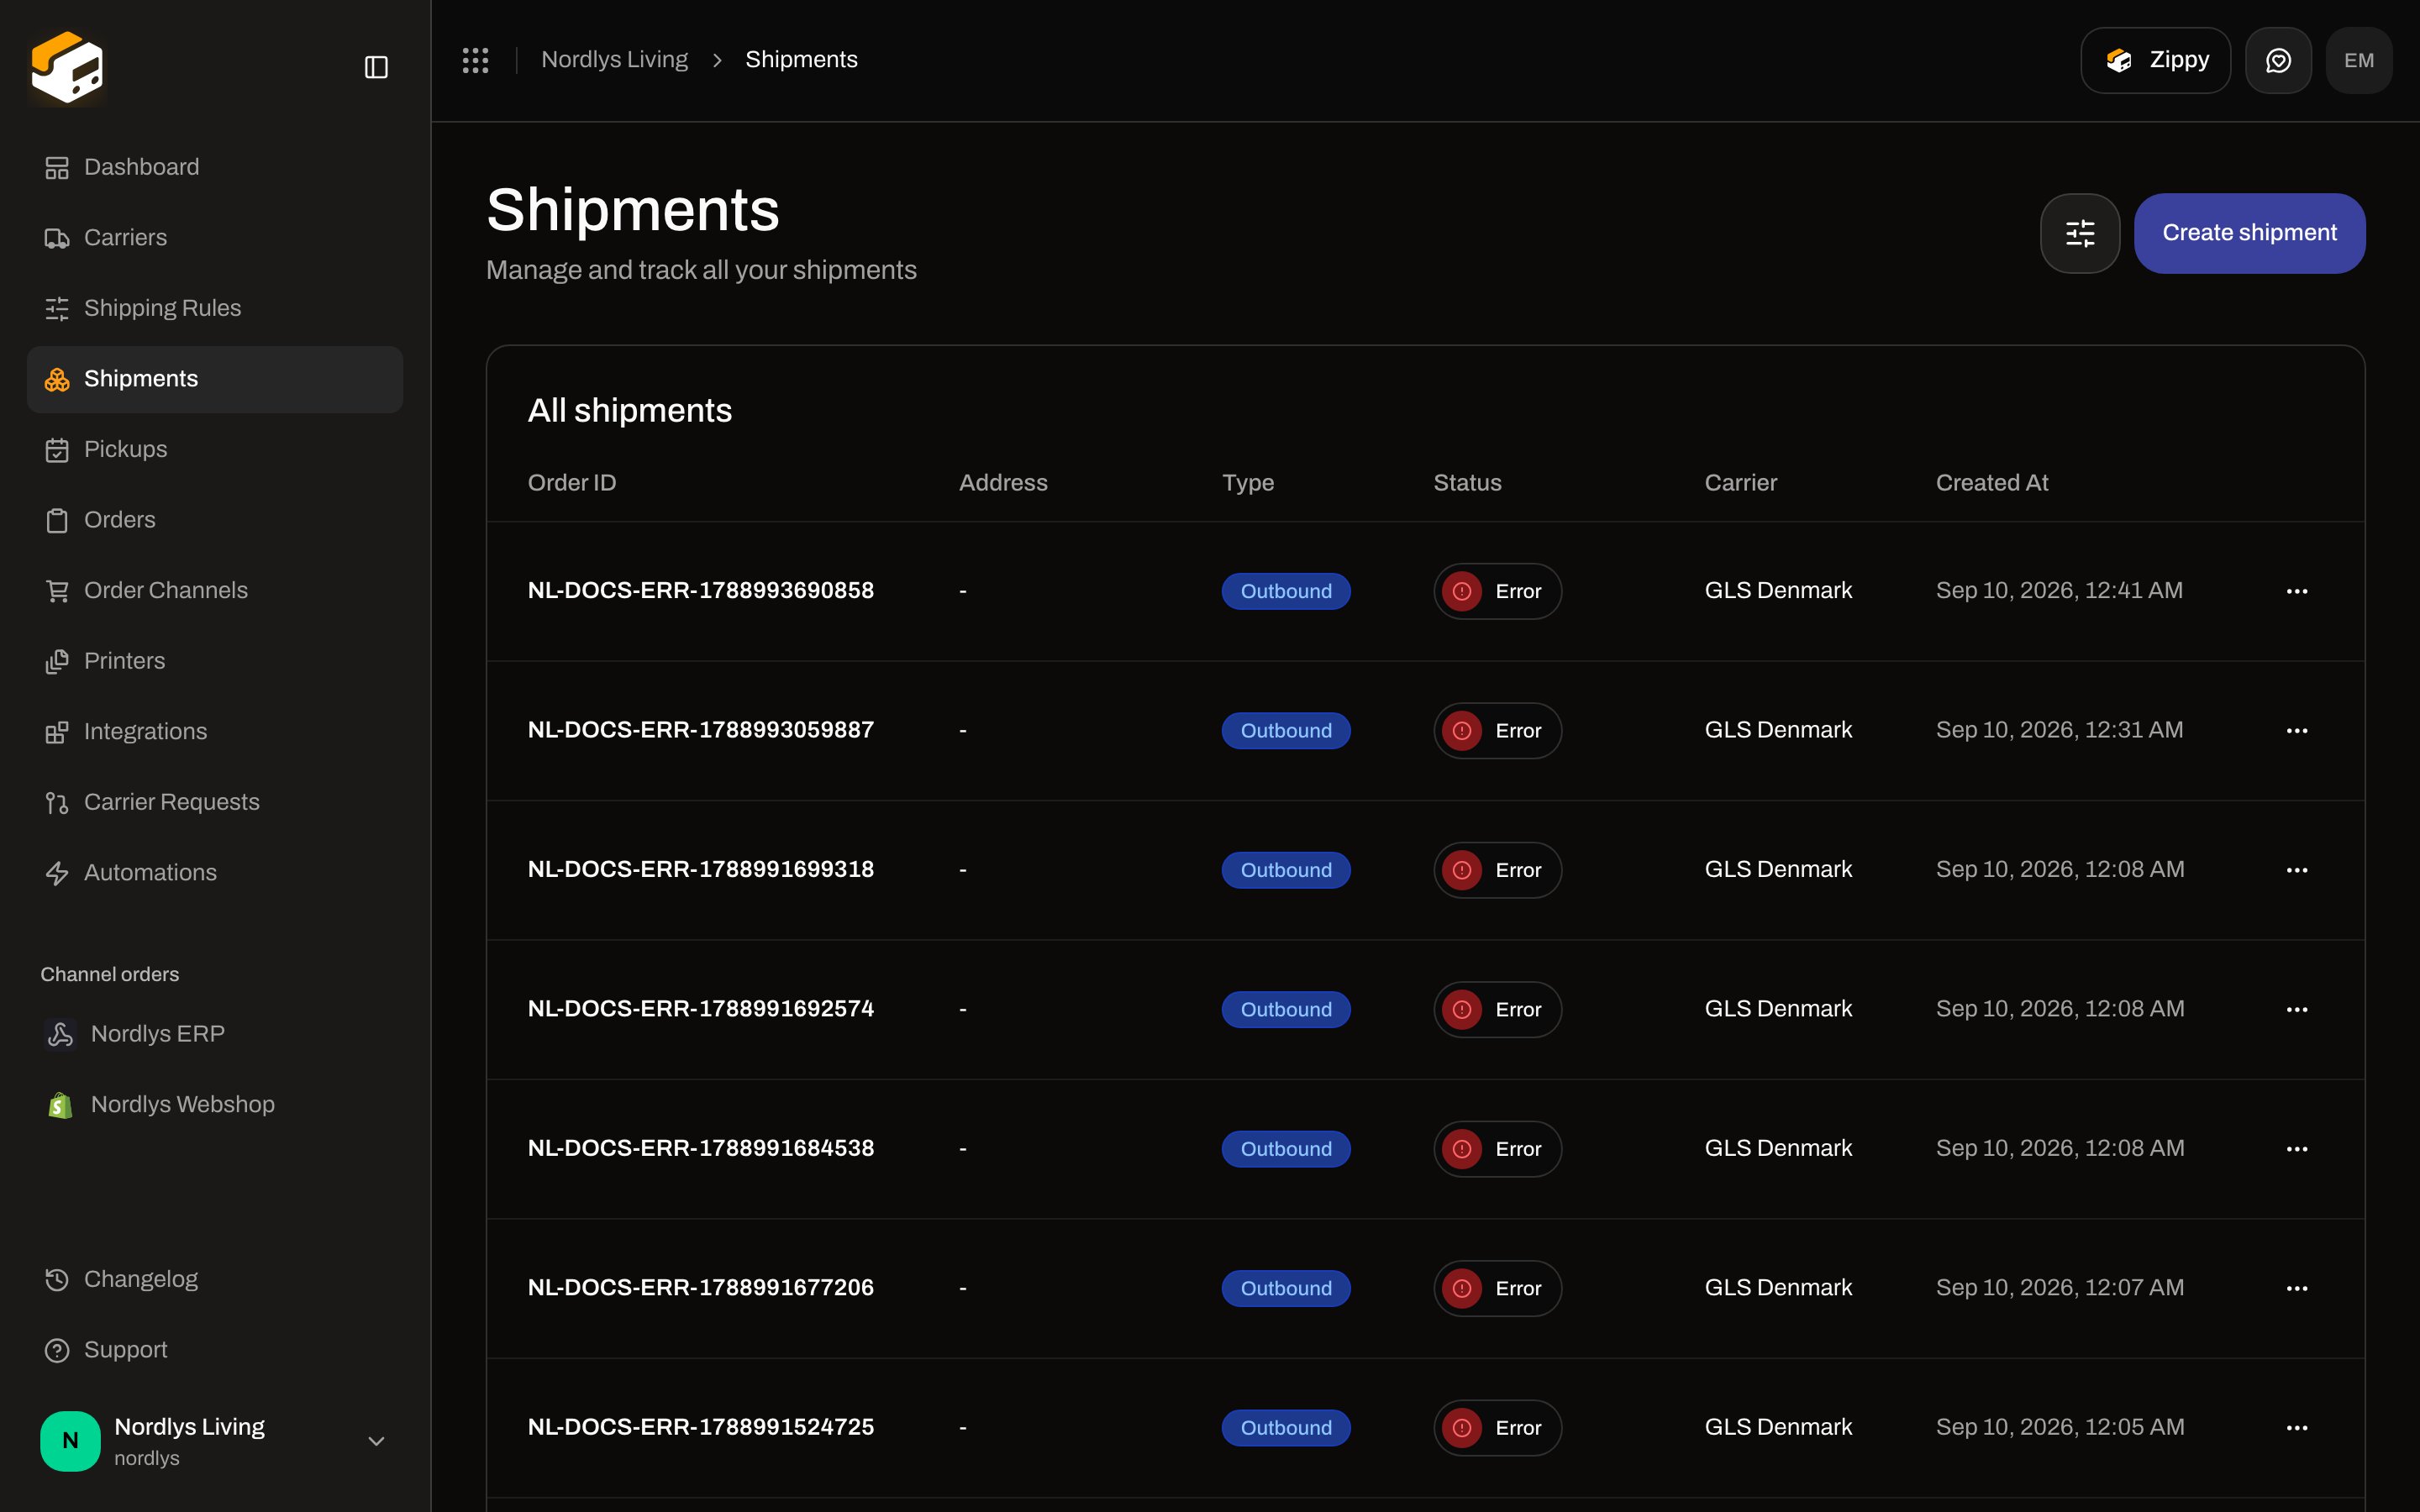Open the chat support bubble icon
Image resolution: width=2420 pixels, height=1512 pixels.
[2278, 60]
